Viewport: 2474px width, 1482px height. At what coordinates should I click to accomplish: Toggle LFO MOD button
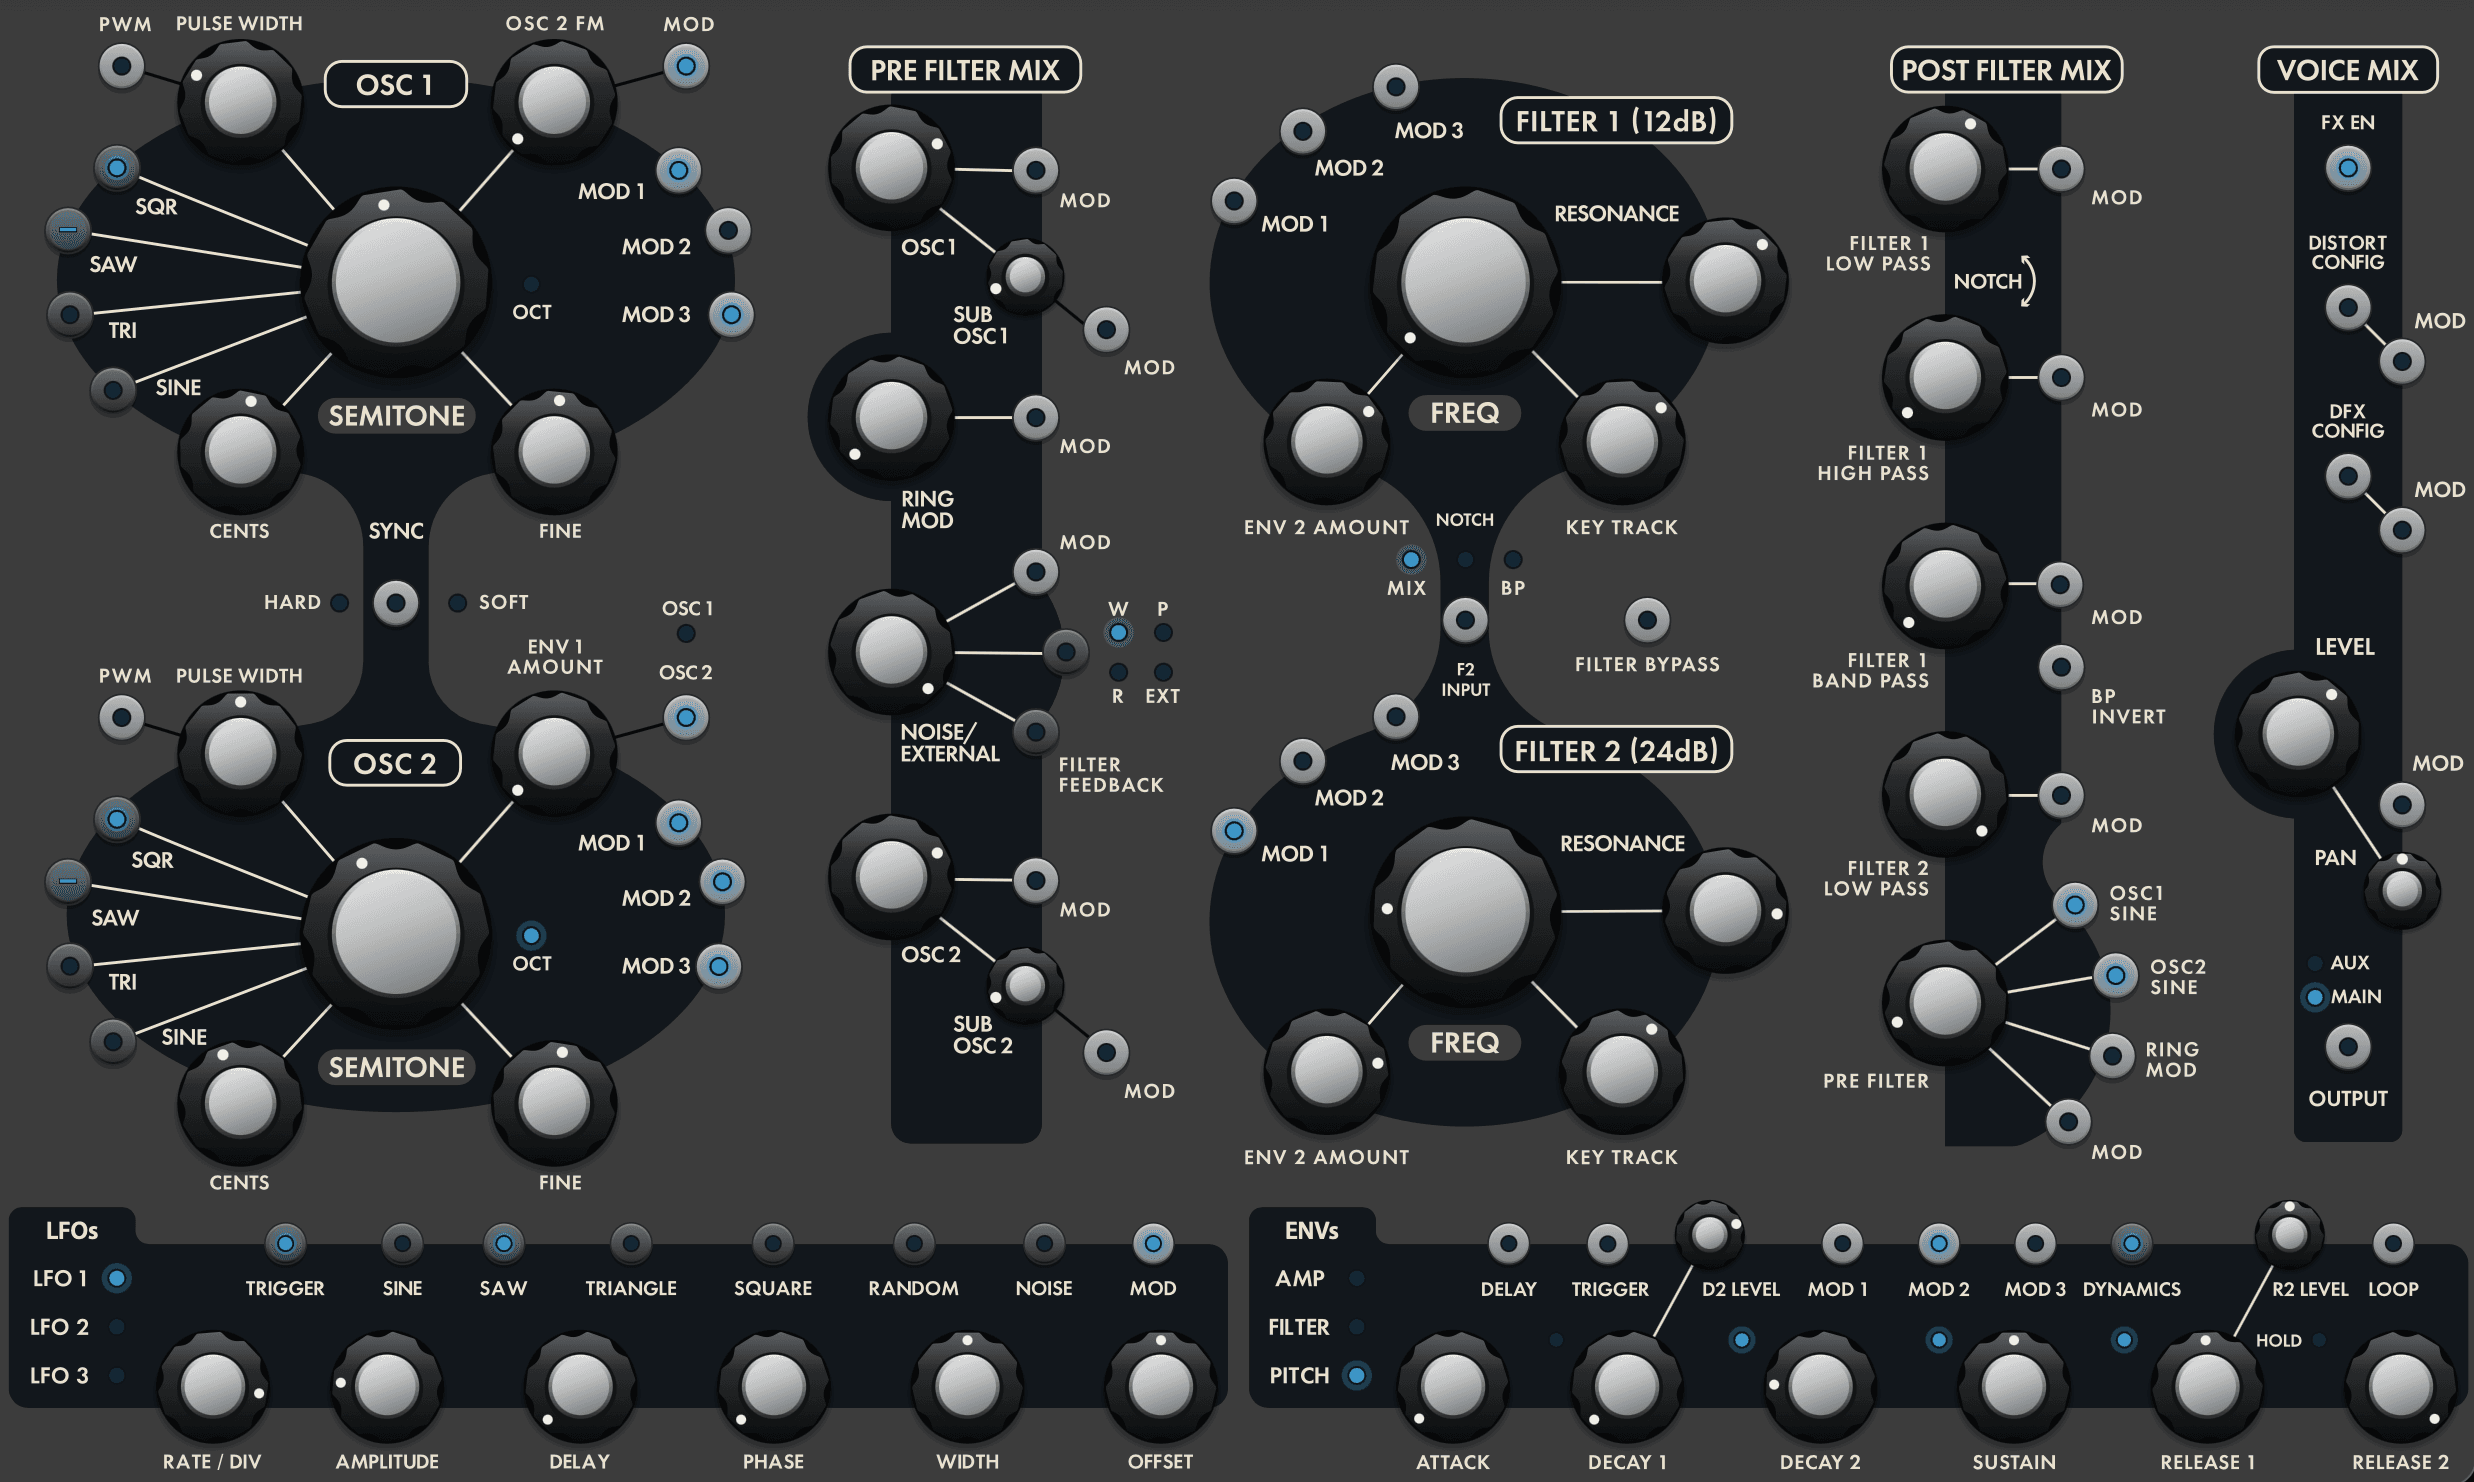click(1153, 1244)
